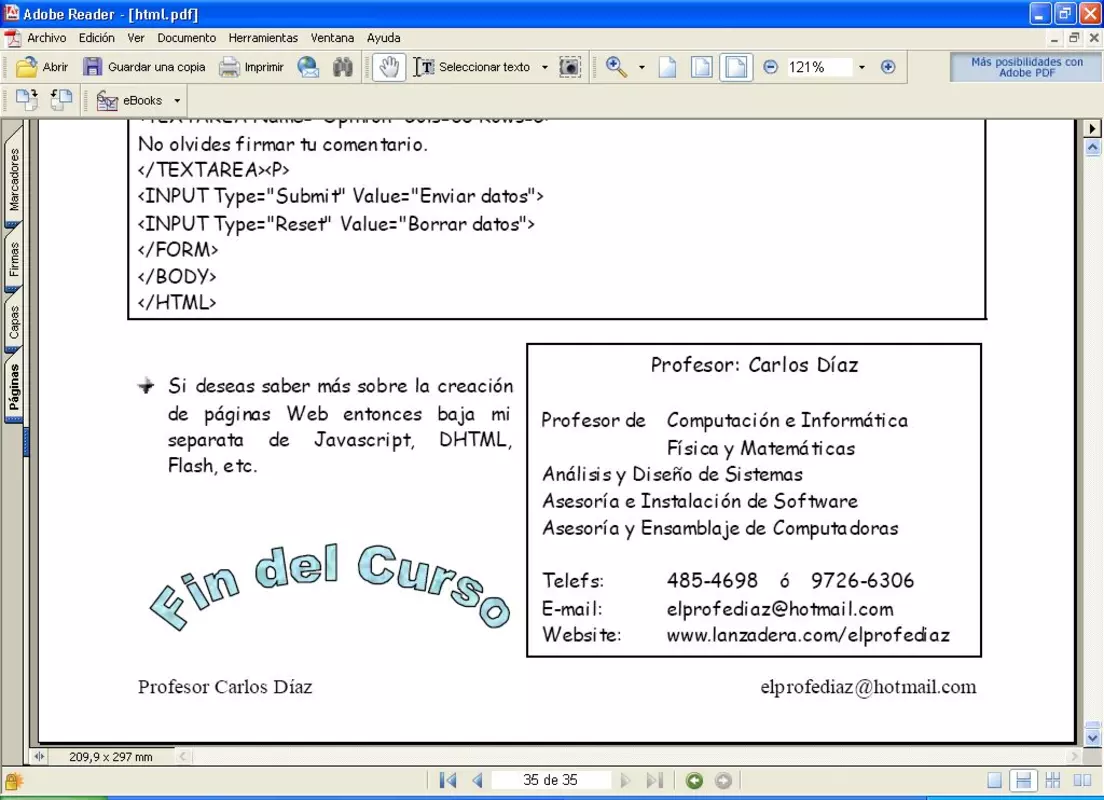Open the Documento menu
The width and height of the screenshot is (1104, 800).
(x=187, y=37)
